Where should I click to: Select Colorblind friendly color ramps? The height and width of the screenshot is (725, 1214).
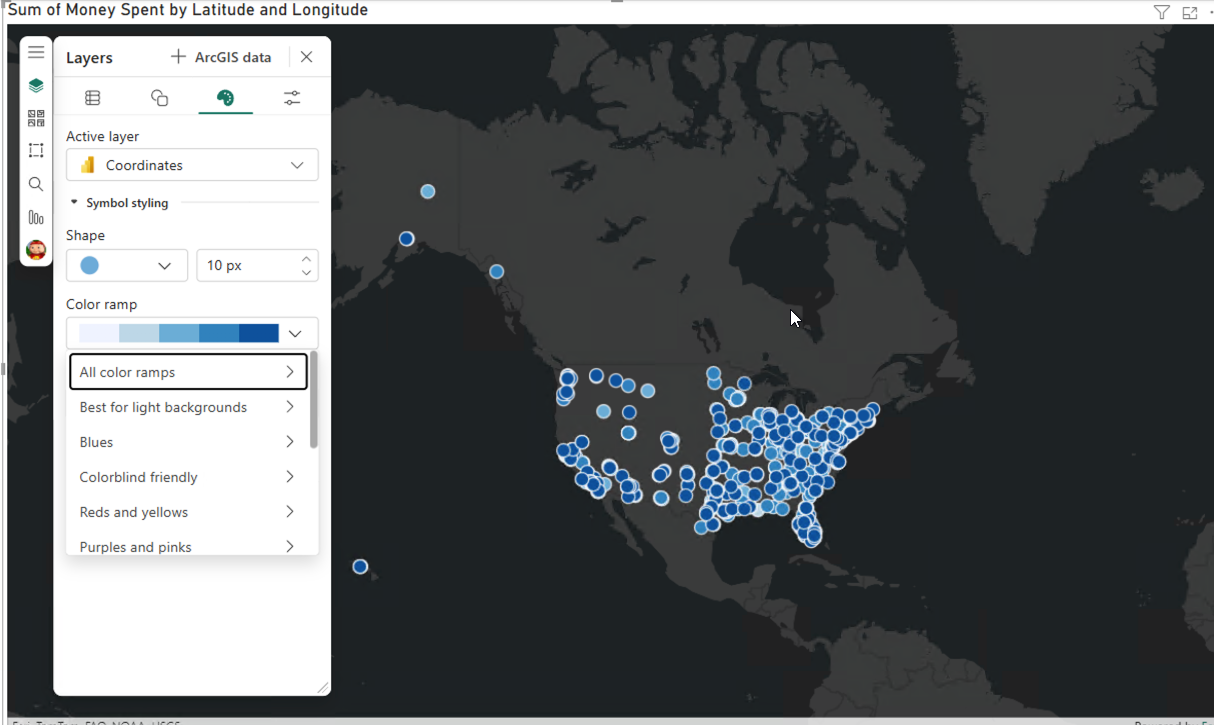(x=188, y=476)
